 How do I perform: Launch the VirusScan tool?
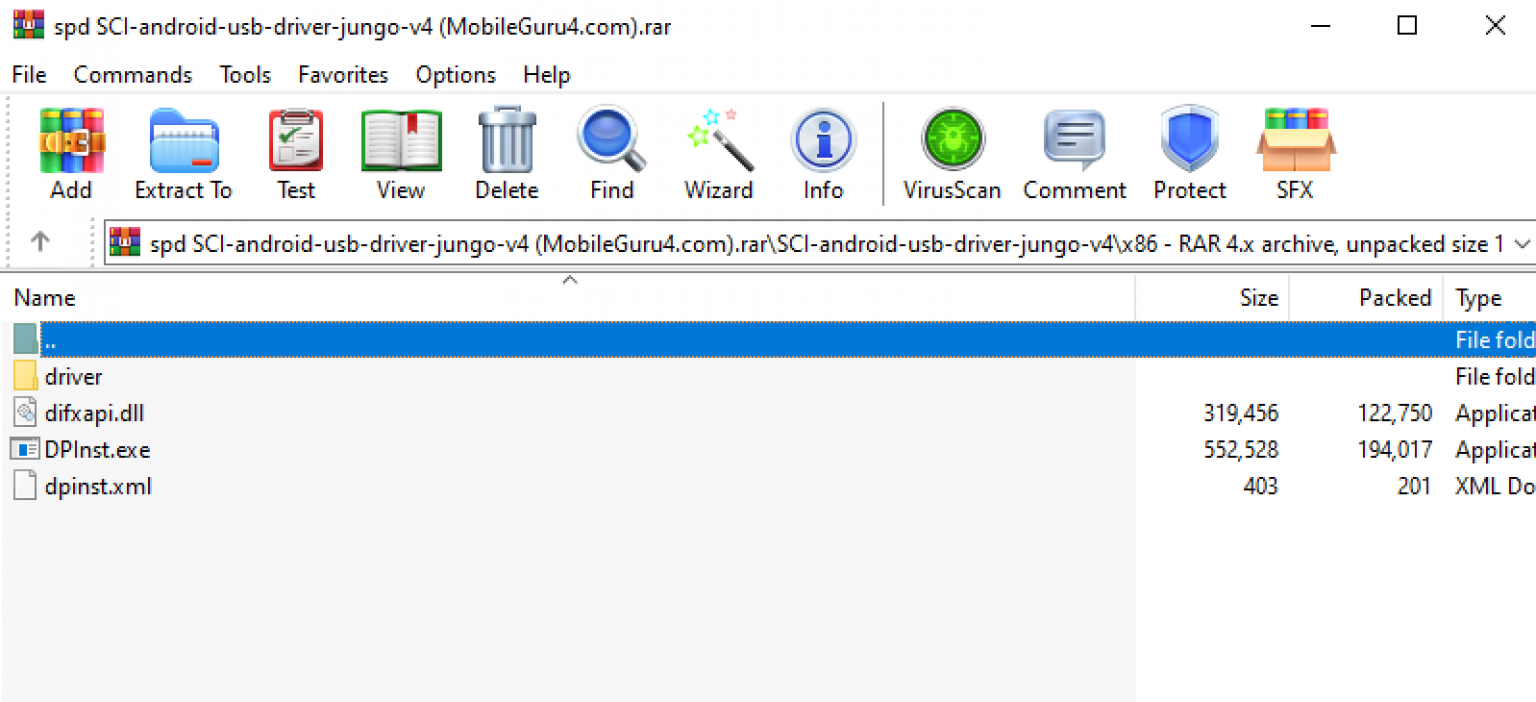click(x=951, y=150)
